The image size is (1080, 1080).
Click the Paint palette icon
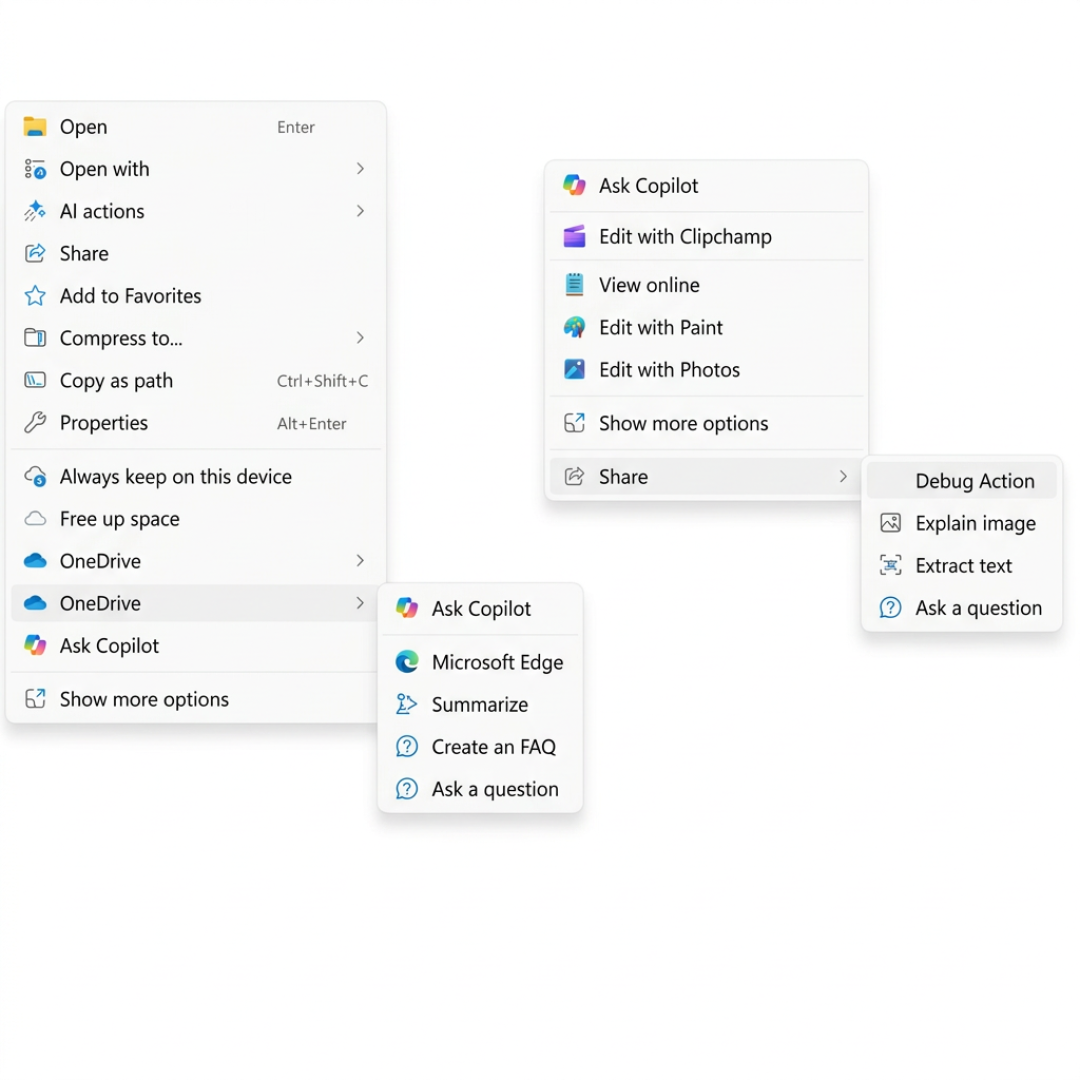(574, 327)
